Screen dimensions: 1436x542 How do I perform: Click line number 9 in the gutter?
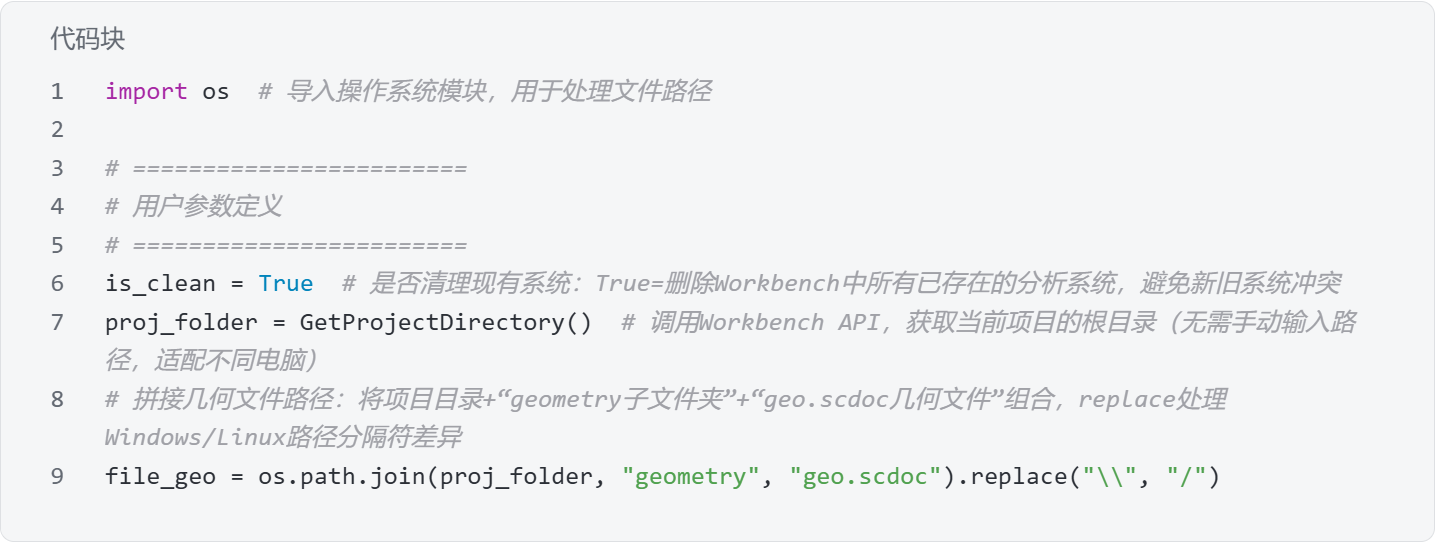(57, 476)
